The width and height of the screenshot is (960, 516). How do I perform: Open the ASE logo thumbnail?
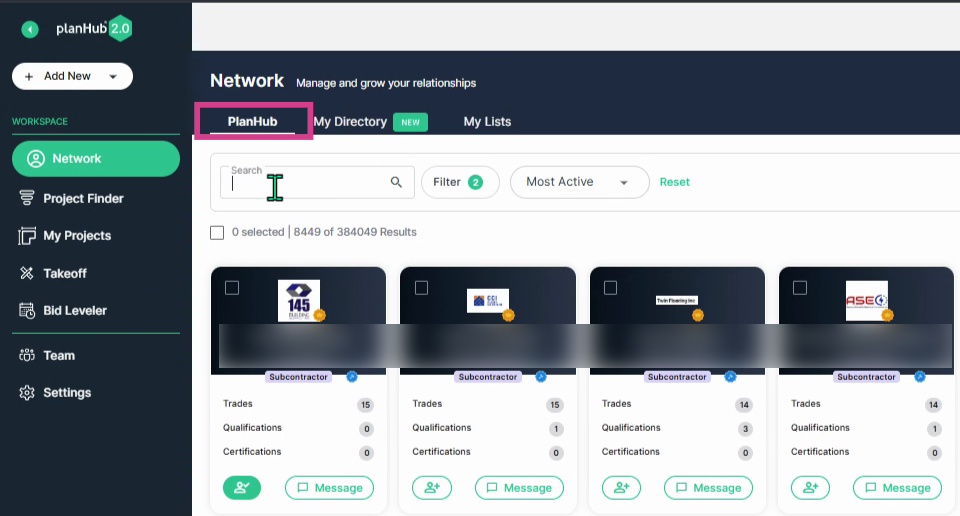[x=866, y=300]
